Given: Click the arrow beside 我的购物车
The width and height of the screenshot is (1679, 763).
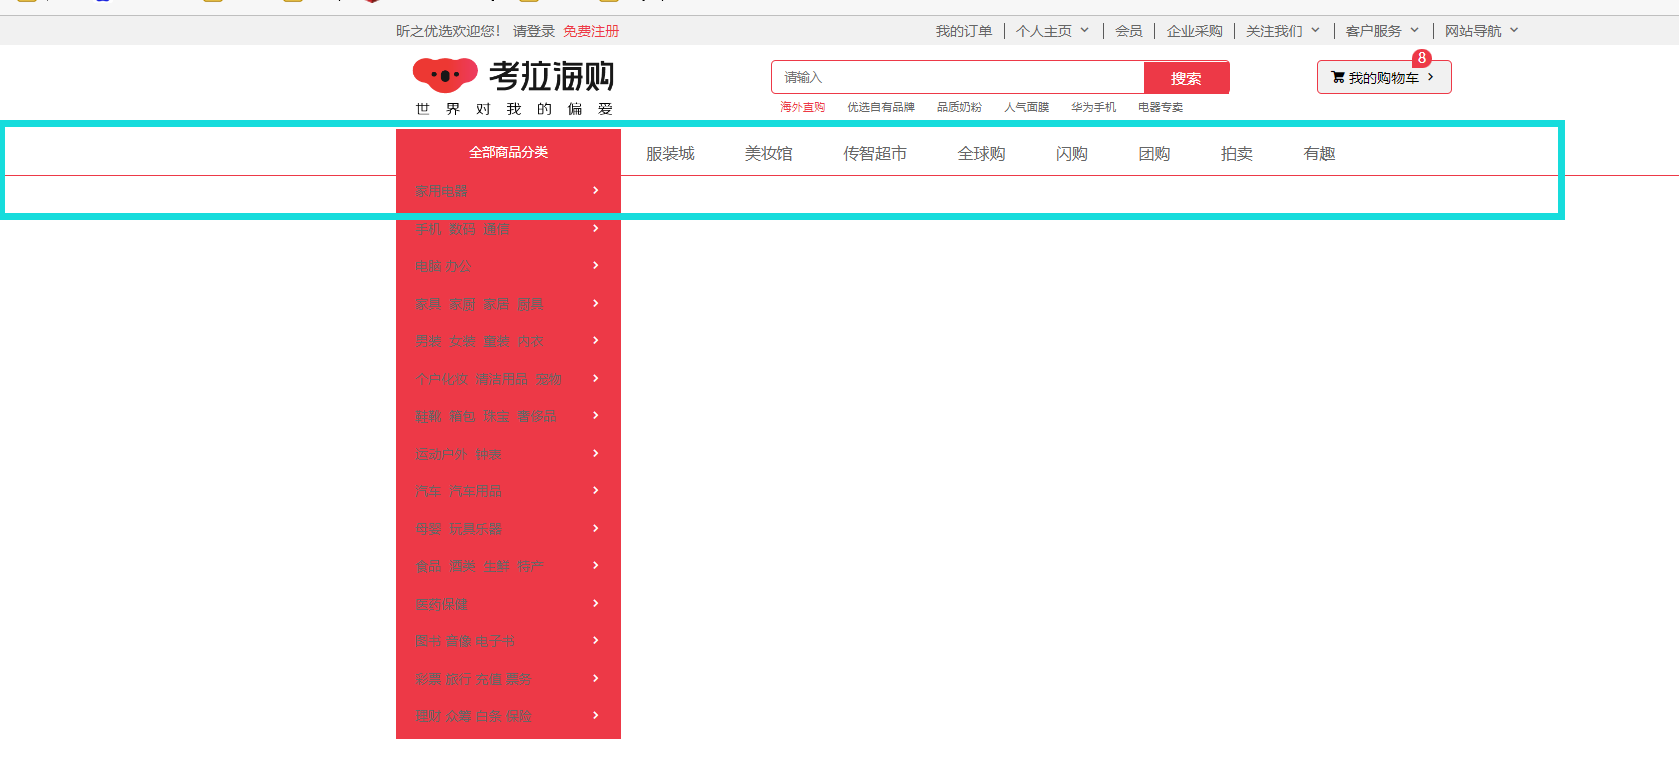Looking at the screenshot, I should pos(1431,77).
